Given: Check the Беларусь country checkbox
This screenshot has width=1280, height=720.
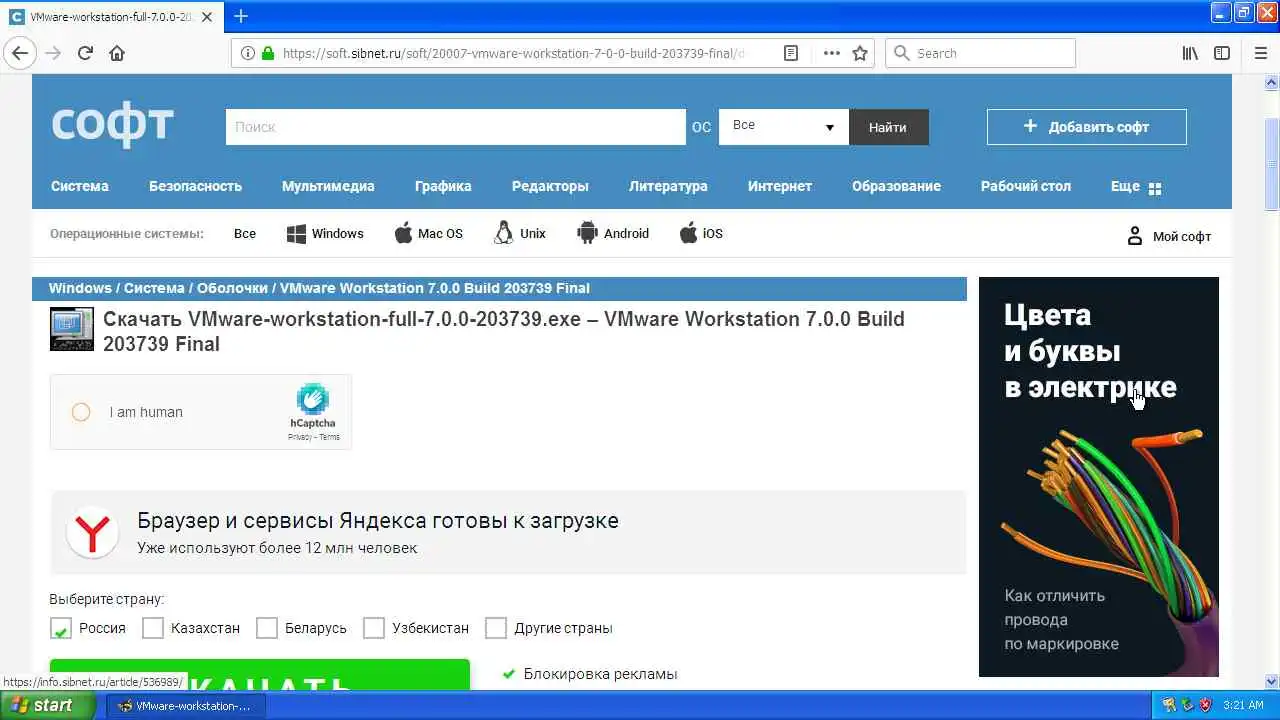Looking at the screenshot, I should [267, 628].
